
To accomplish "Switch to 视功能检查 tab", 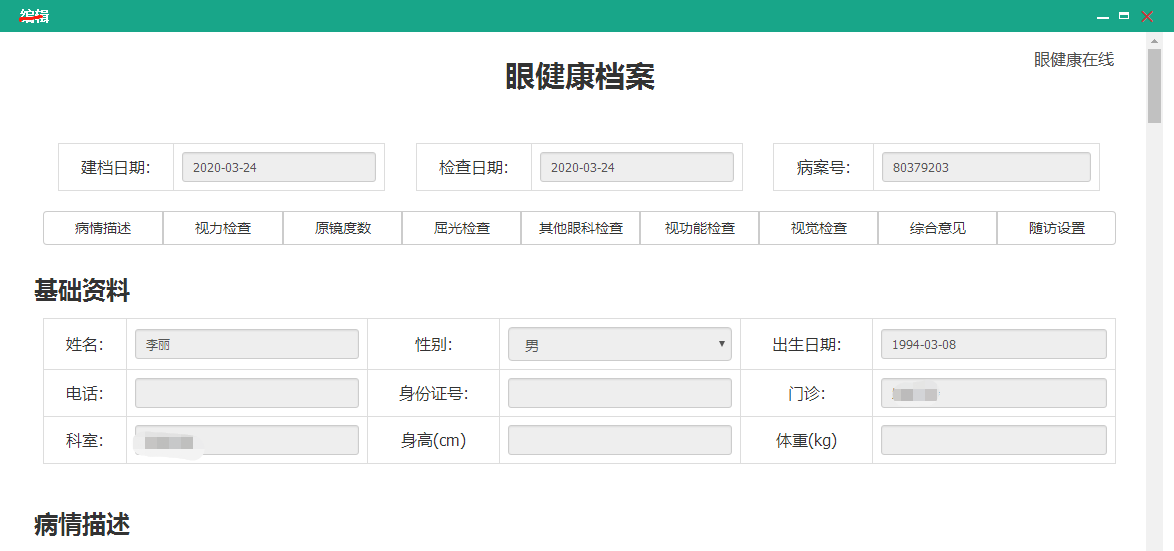I will [x=699, y=228].
